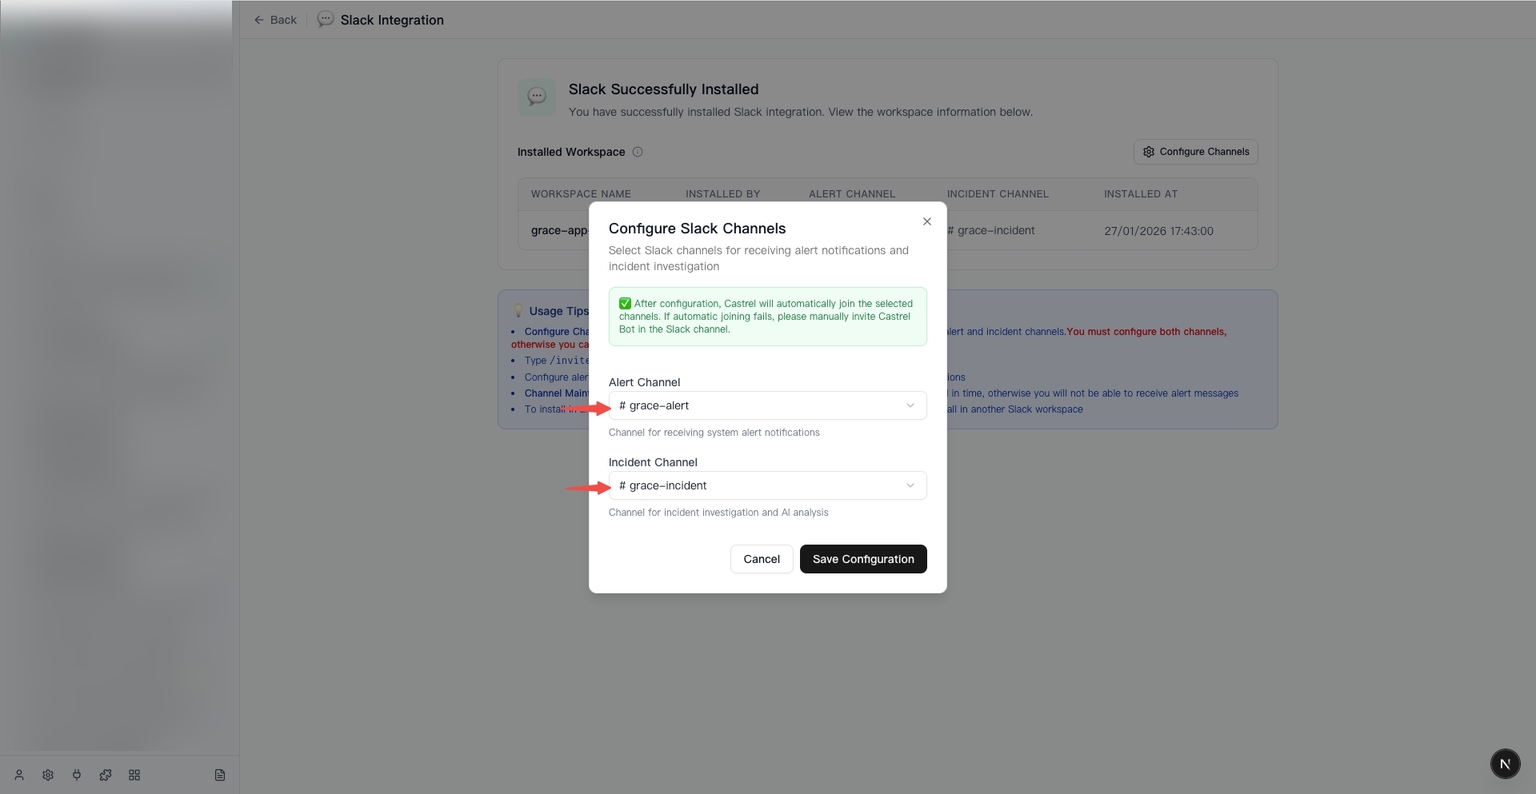This screenshot has width=1536, height=794.
Task: Click the dark N avatar circle
Action: [1505, 763]
